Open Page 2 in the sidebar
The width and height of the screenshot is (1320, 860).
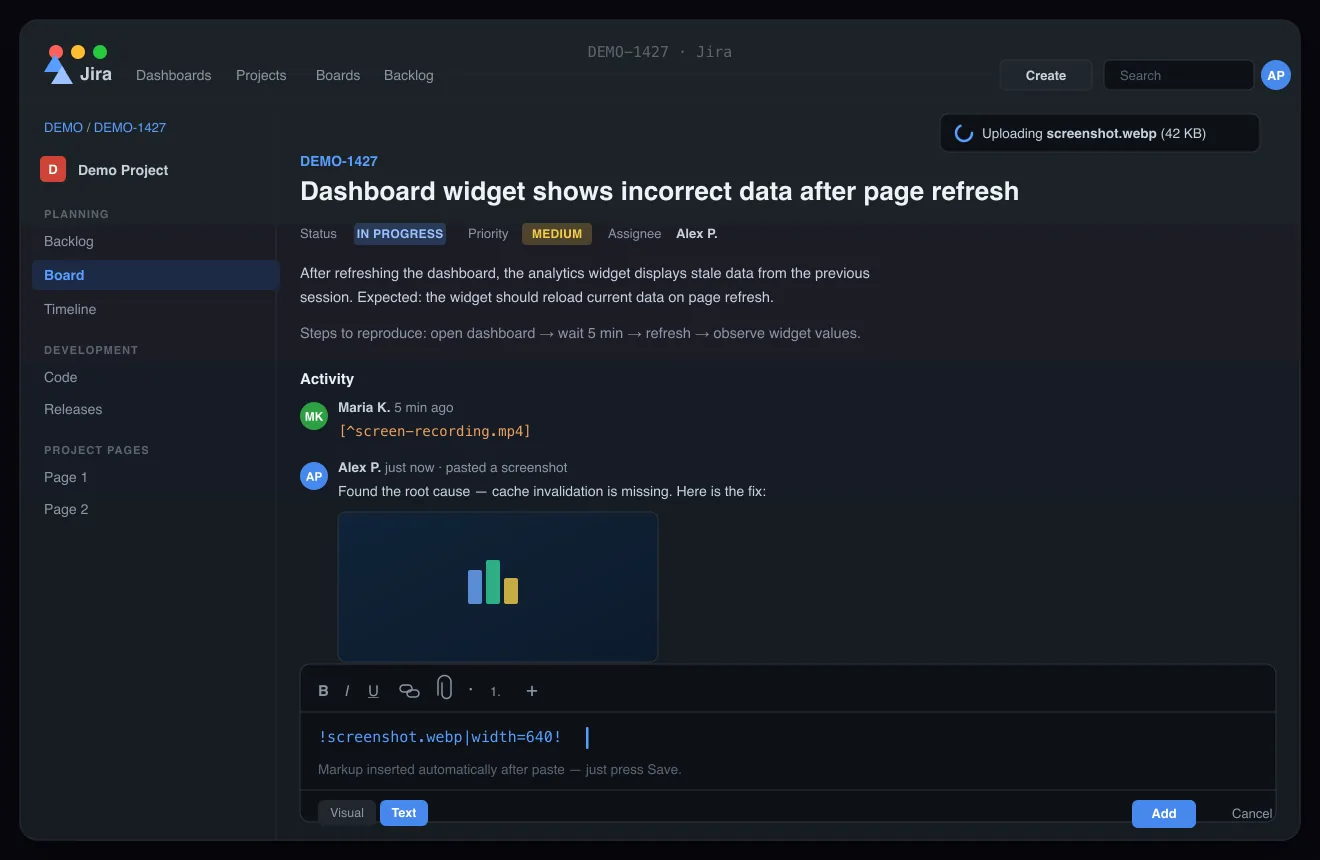point(66,509)
